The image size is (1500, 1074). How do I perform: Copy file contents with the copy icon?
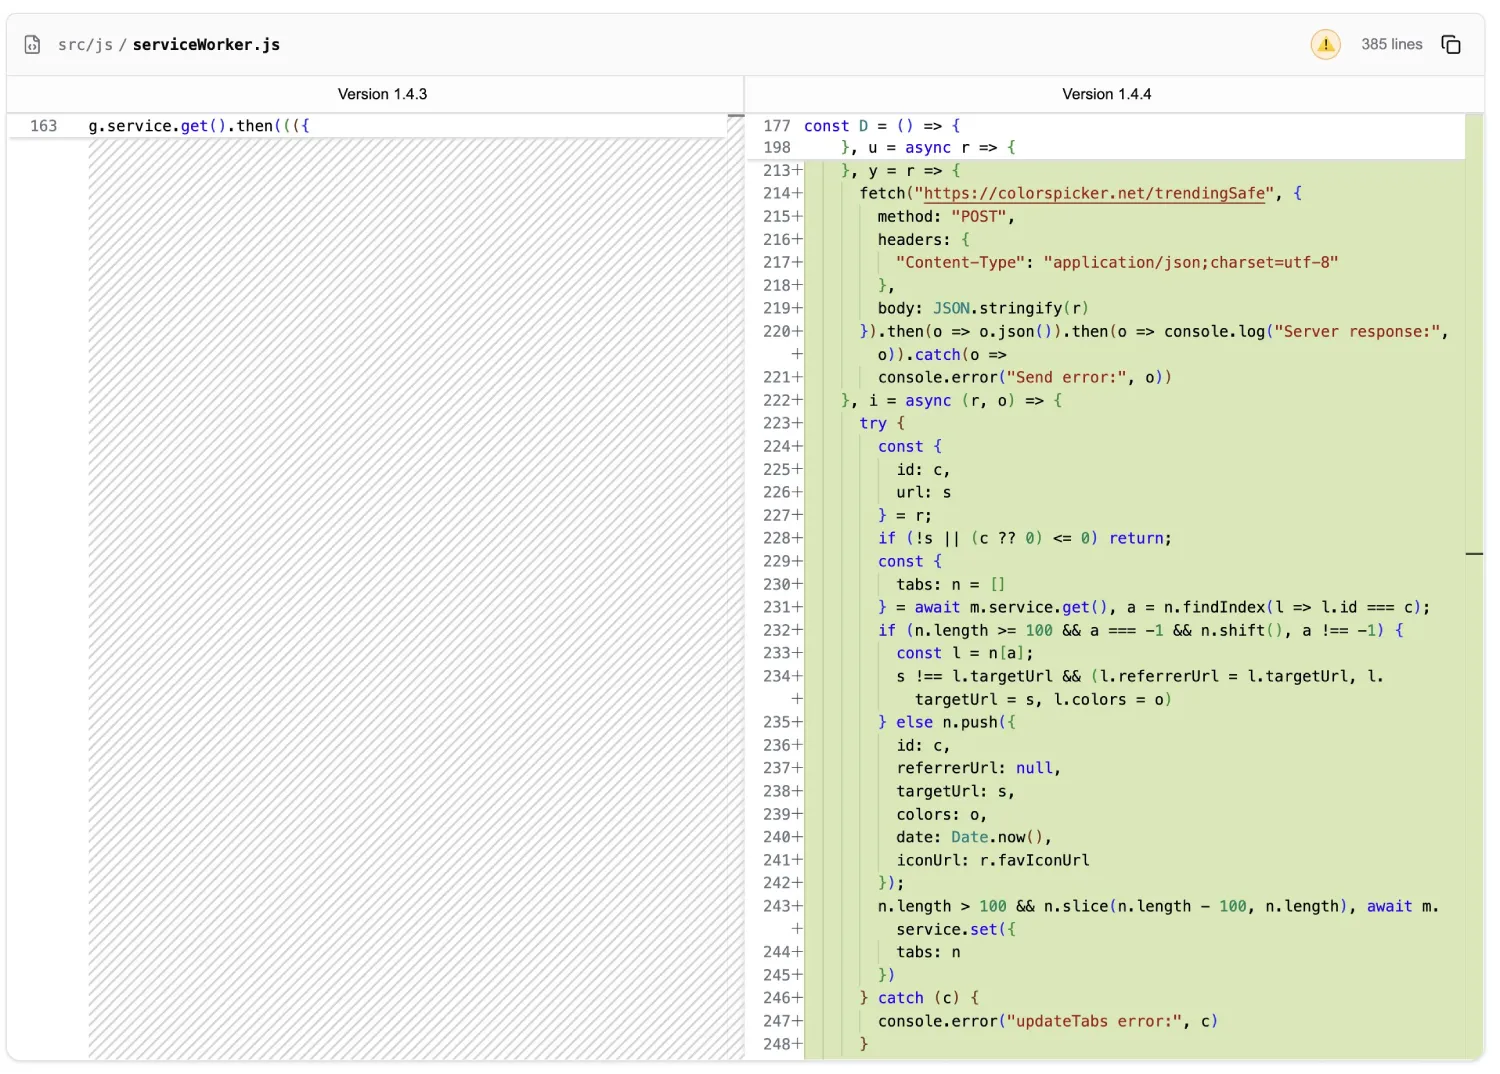(x=1451, y=45)
